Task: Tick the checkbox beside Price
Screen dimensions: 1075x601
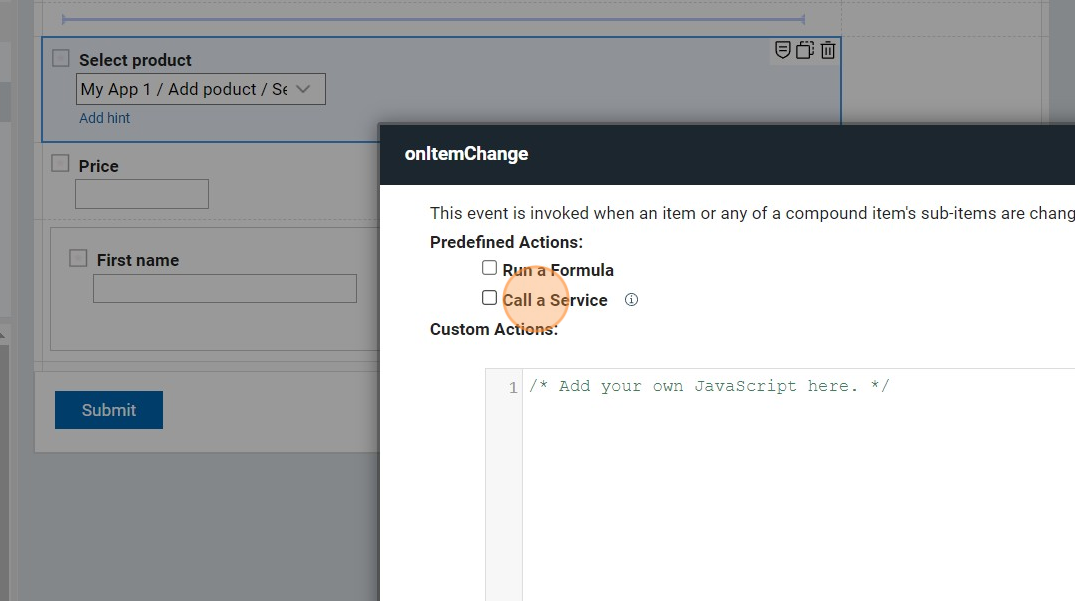Action: coord(61,164)
